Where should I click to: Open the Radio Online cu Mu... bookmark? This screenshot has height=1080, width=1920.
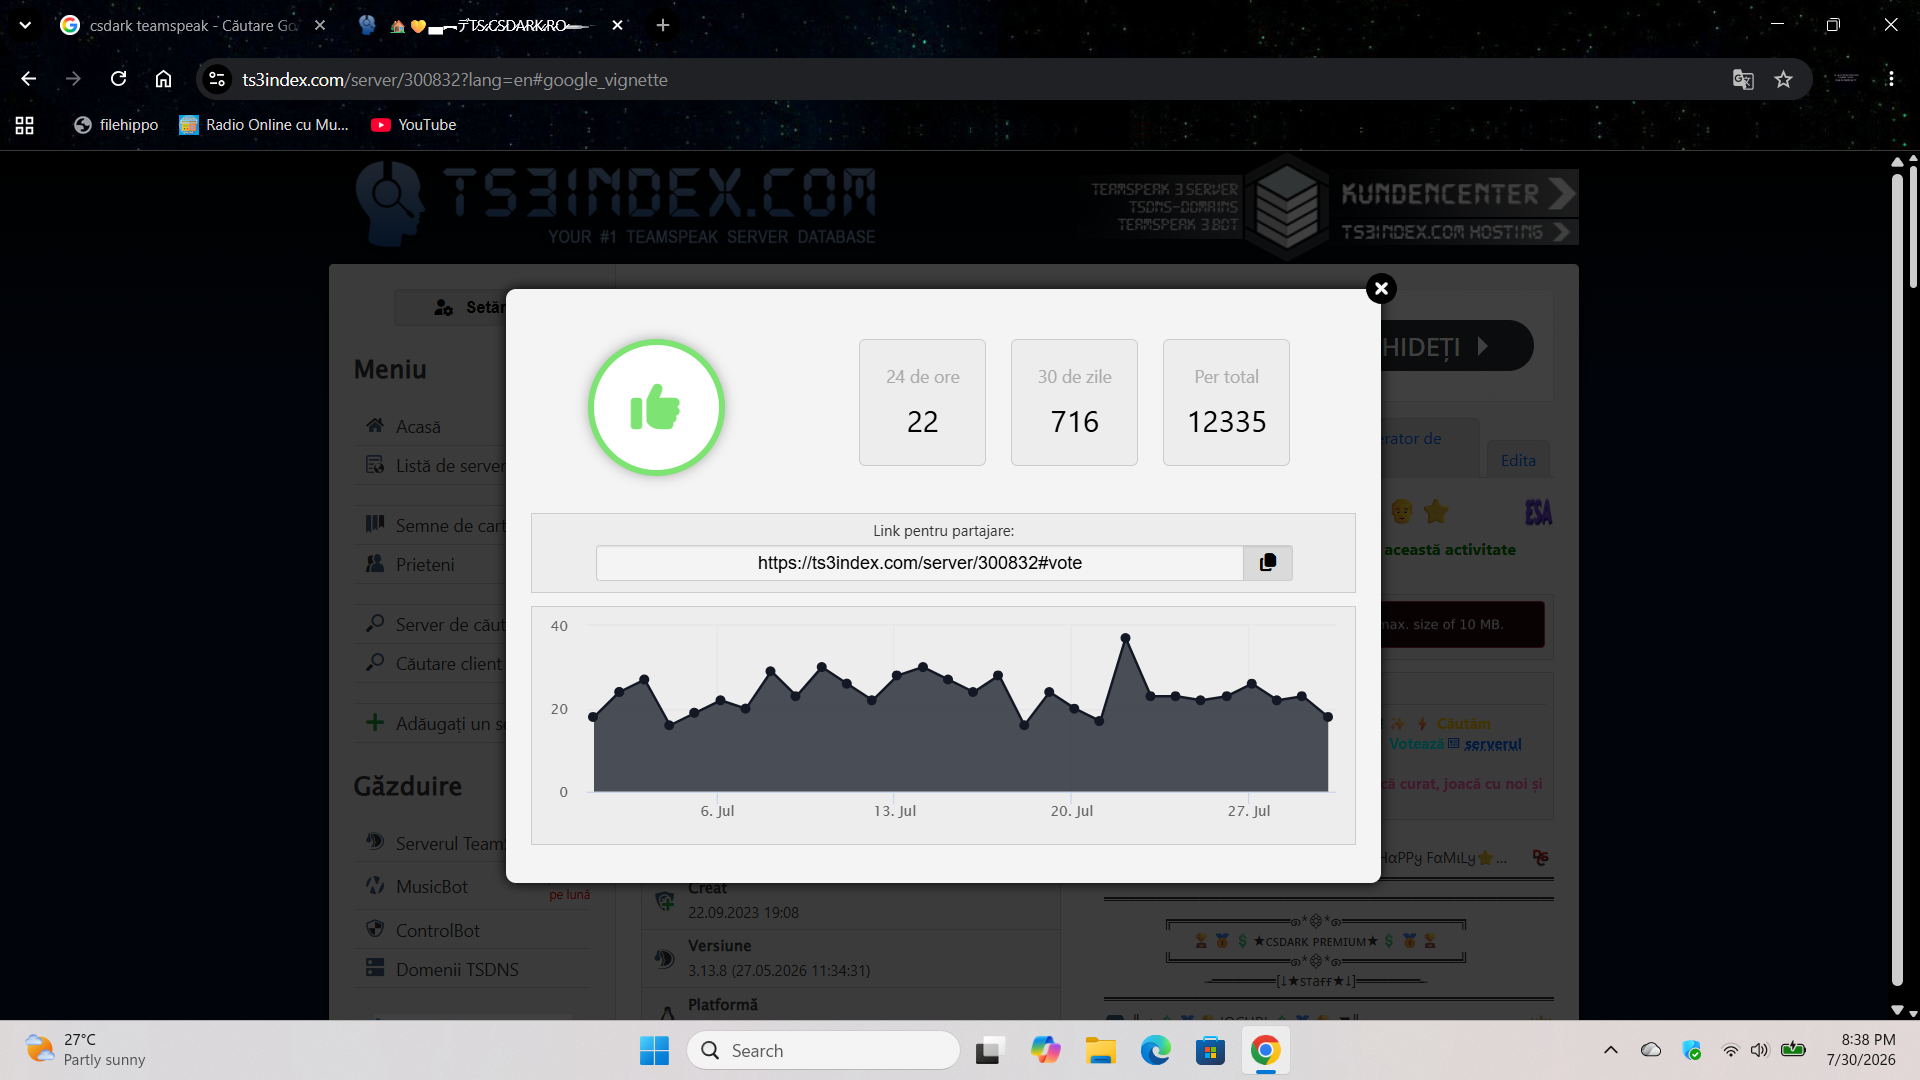tap(264, 125)
